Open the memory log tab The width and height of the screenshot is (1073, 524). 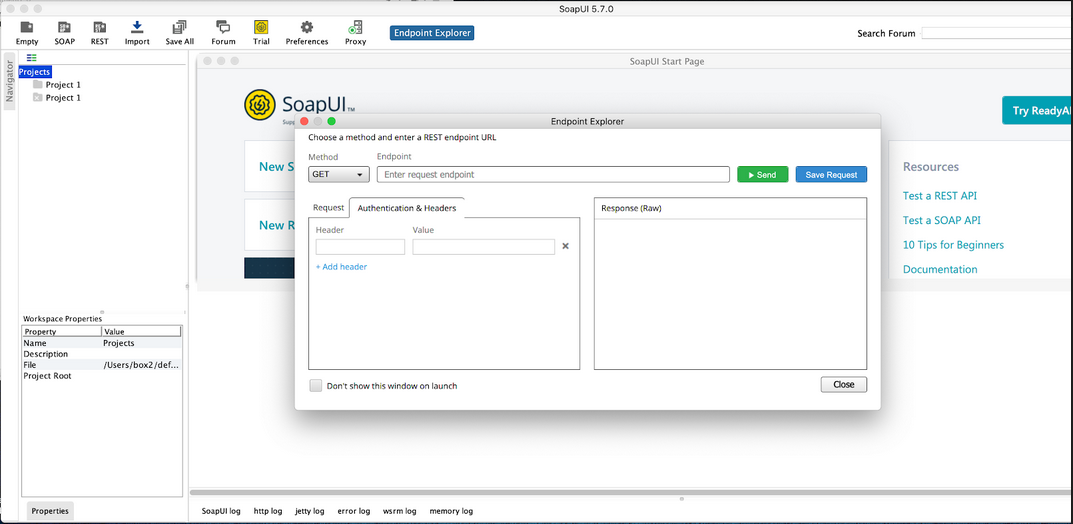point(451,511)
